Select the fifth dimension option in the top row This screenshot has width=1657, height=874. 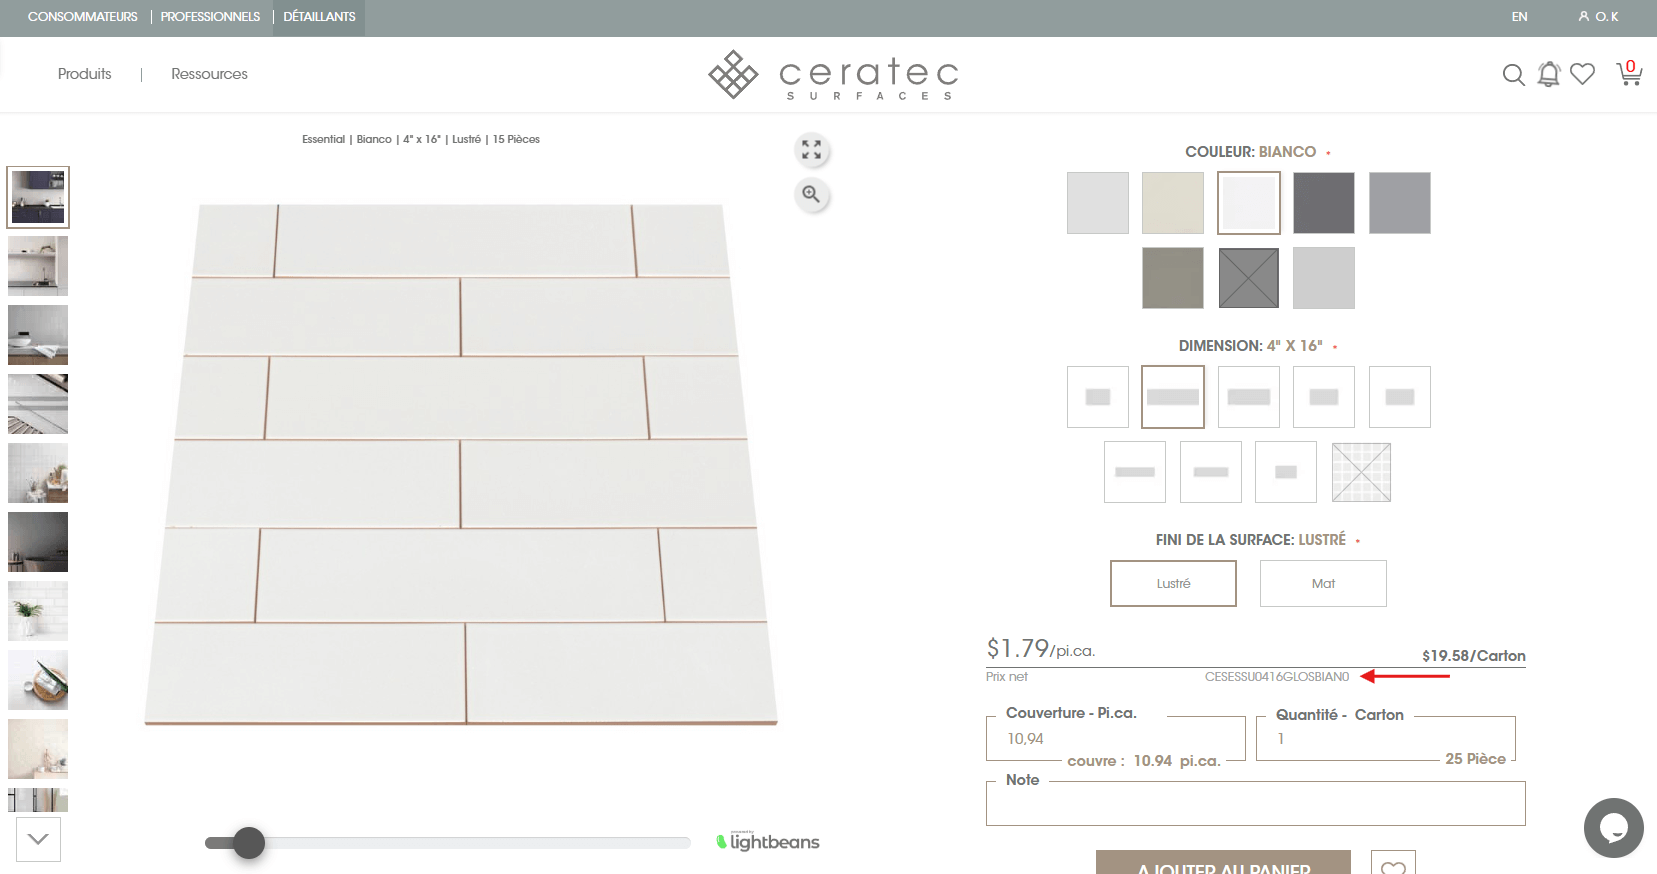1400,397
